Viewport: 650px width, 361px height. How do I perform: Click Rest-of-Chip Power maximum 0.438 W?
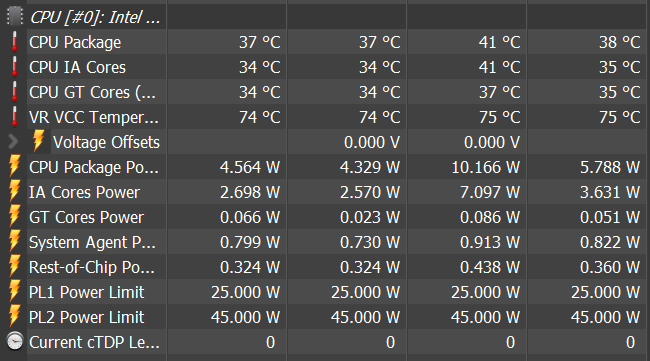tap(490, 267)
